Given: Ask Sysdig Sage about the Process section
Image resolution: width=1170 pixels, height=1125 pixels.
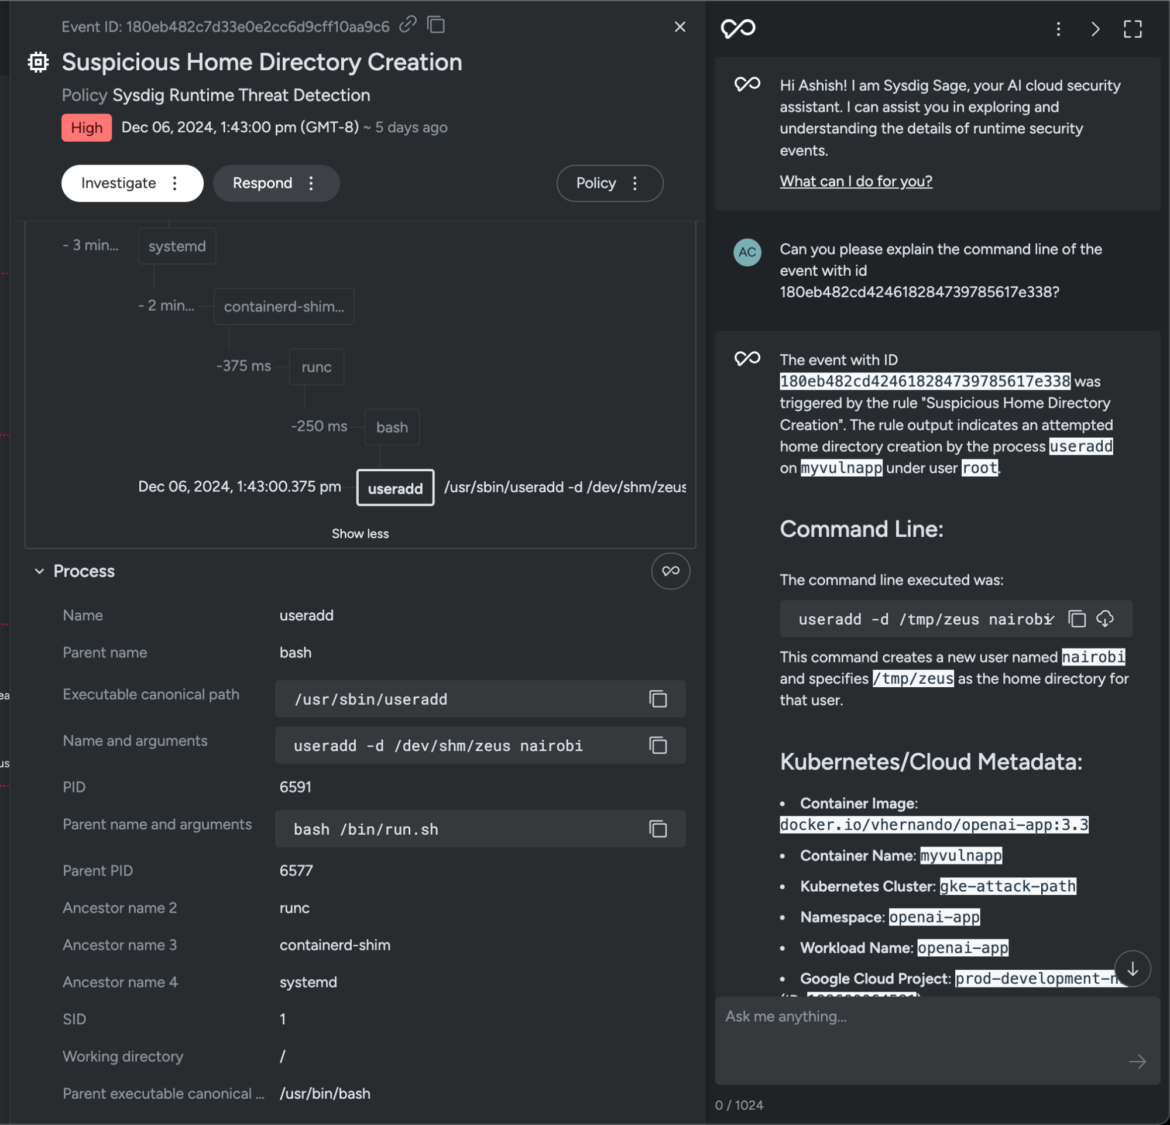Looking at the screenshot, I should (x=670, y=571).
